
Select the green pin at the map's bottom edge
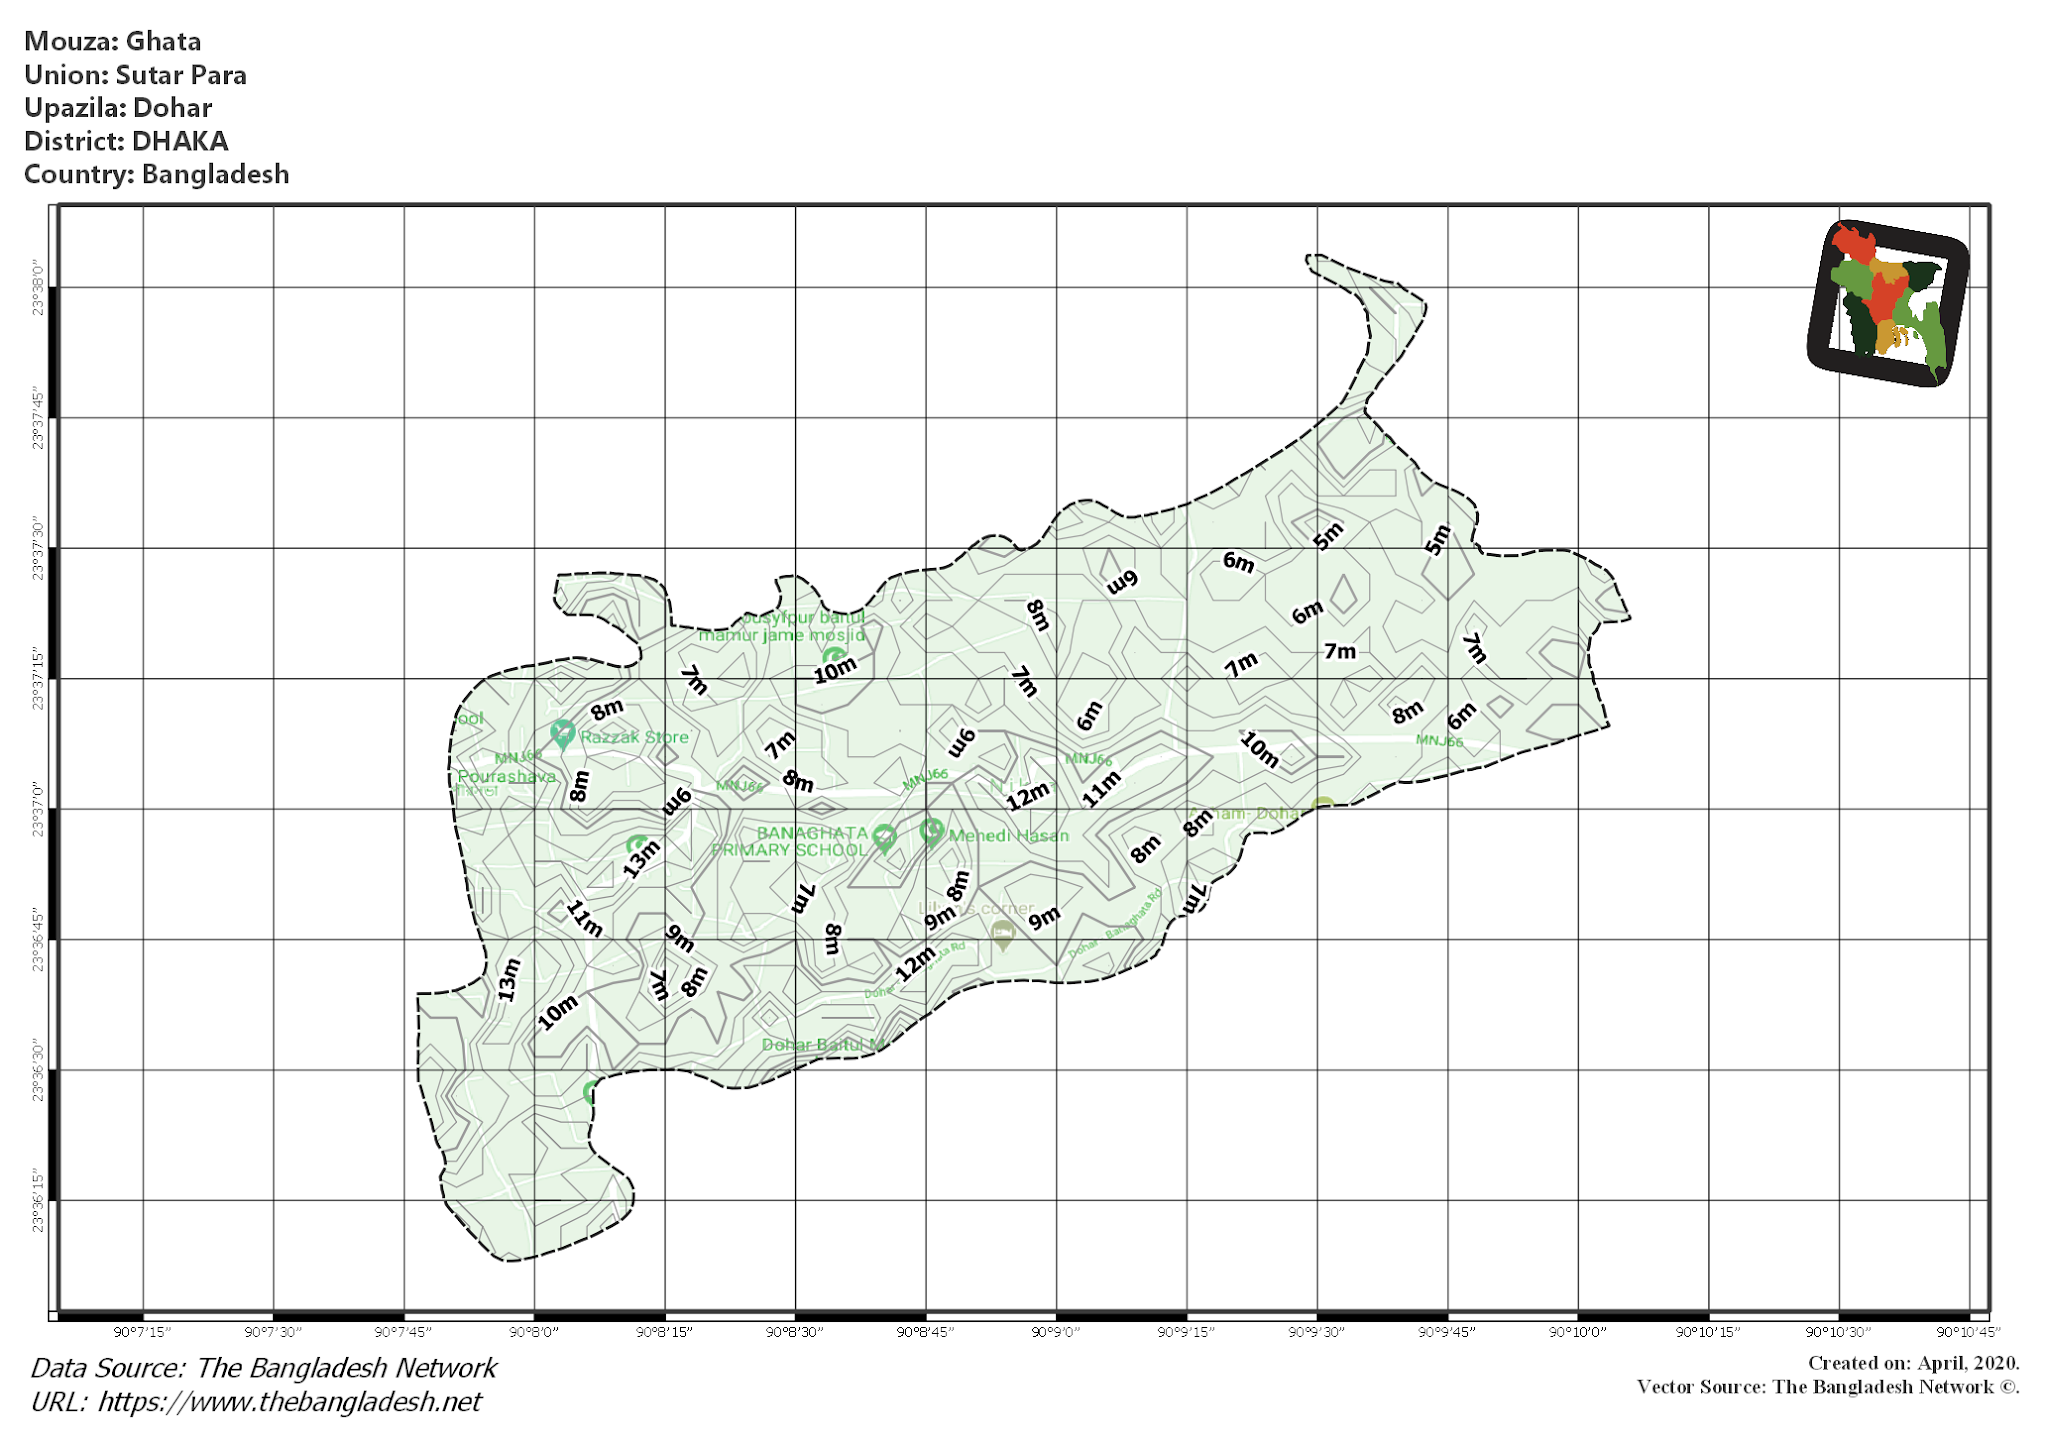point(591,1087)
